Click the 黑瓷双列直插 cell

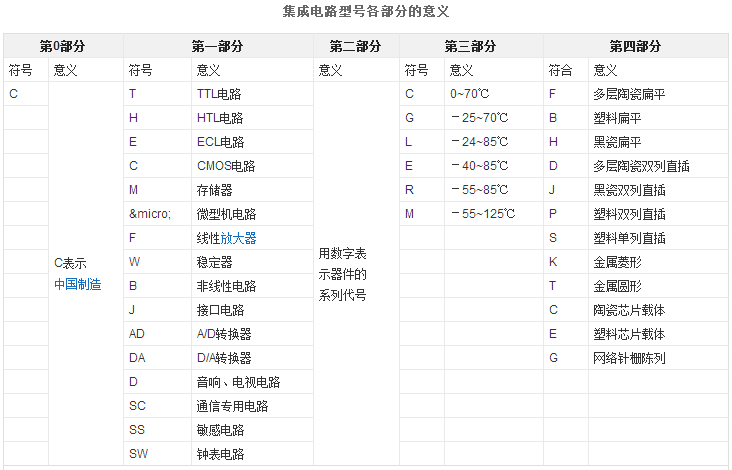tap(658, 190)
